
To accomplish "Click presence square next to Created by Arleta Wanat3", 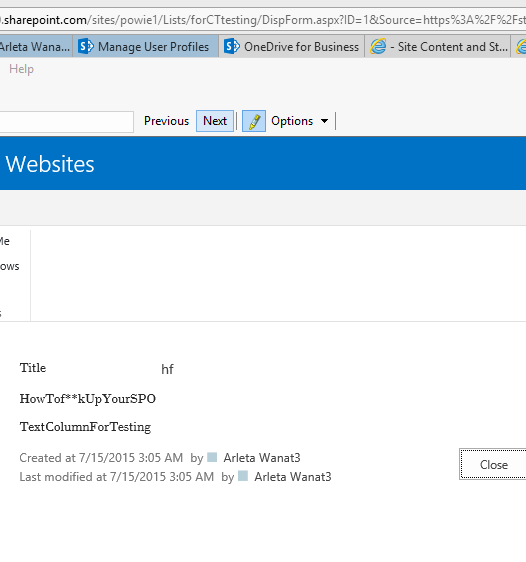I will point(212,457).
